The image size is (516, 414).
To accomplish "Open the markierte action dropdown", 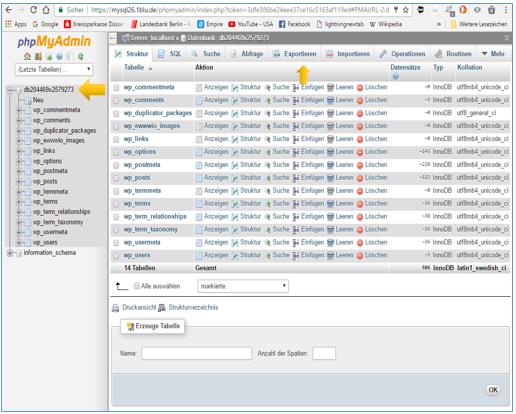I will pyautogui.click(x=243, y=286).
